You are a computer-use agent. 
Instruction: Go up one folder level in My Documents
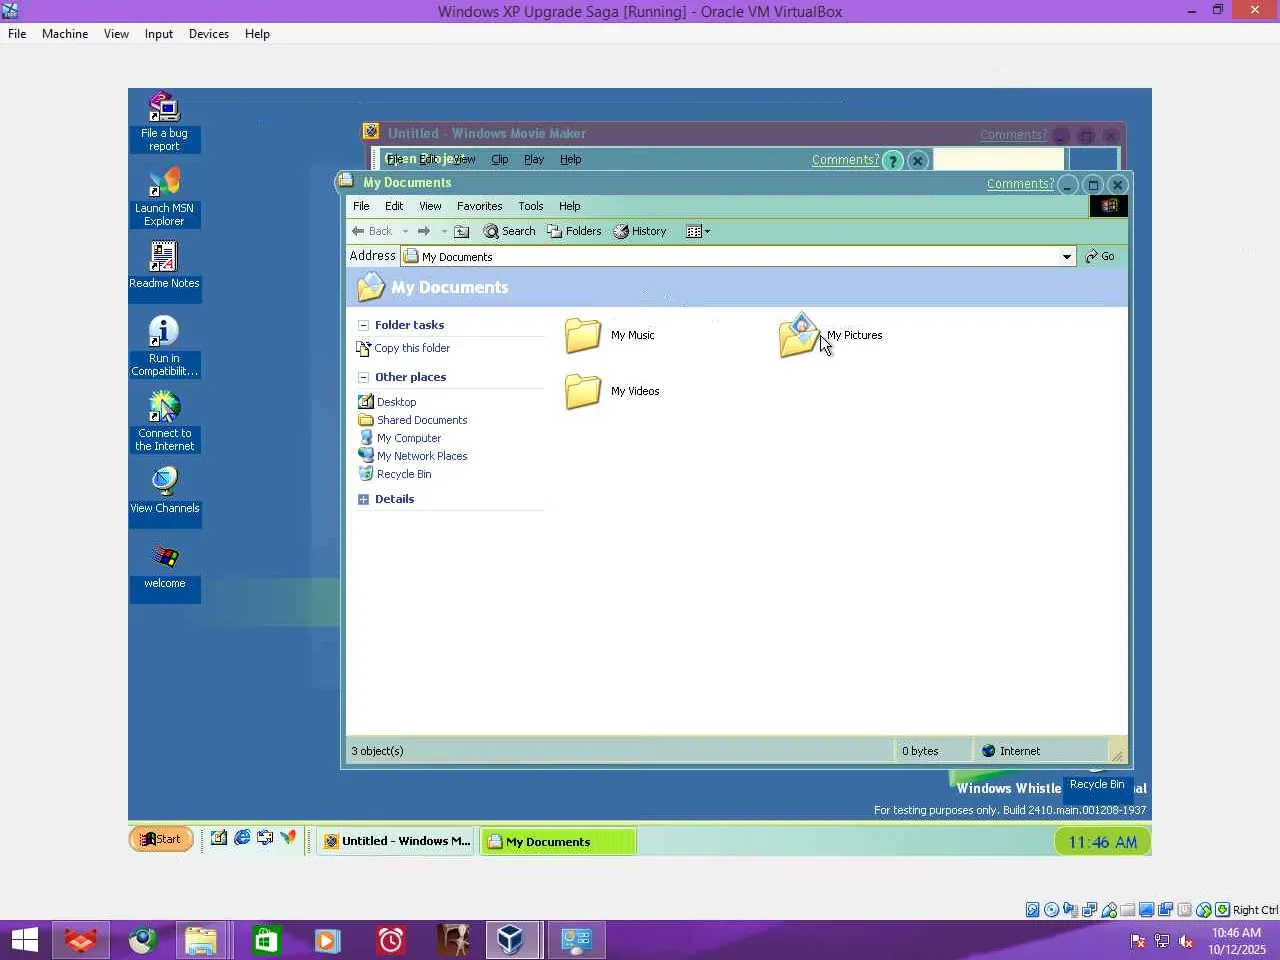pyautogui.click(x=461, y=231)
